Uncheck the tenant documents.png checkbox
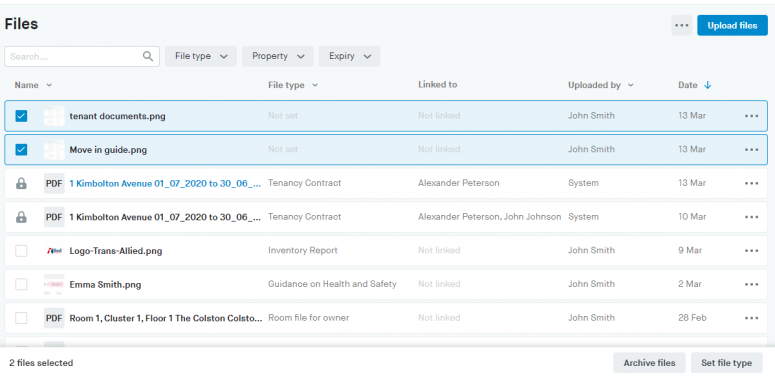The image size is (775, 377). pyautogui.click(x=21, y=116)
